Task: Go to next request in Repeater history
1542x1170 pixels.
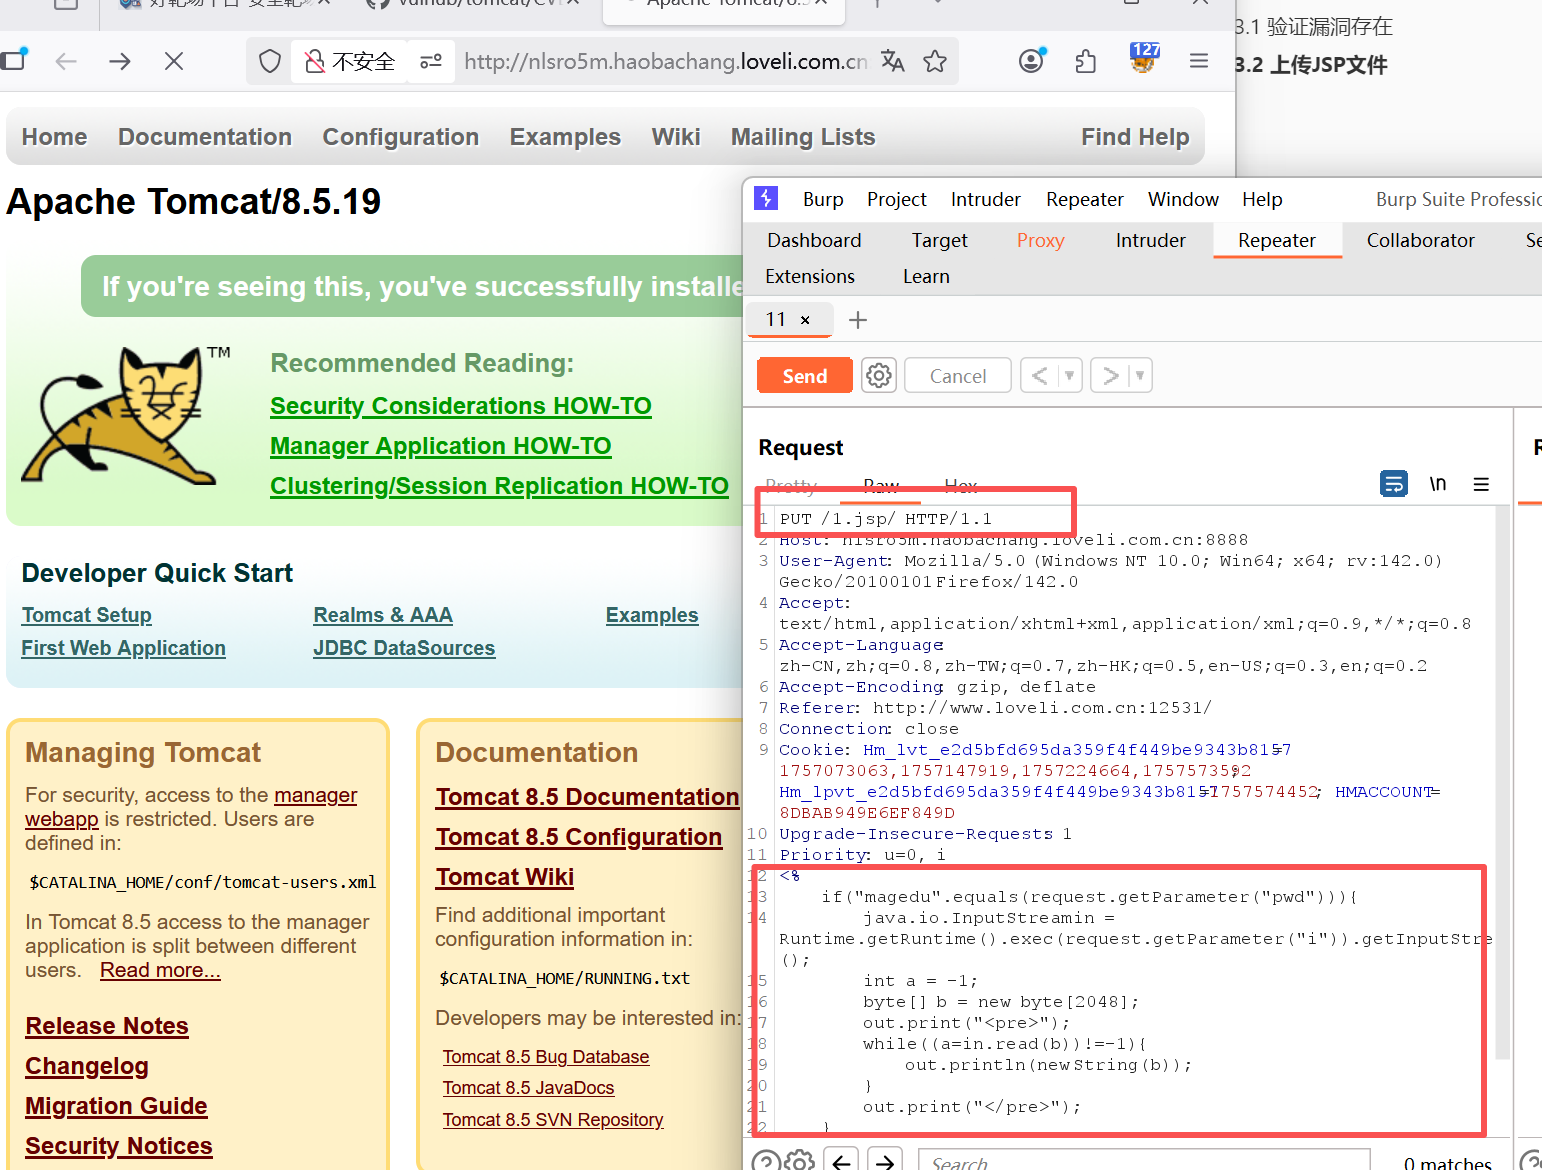Action: point(1110,376)
